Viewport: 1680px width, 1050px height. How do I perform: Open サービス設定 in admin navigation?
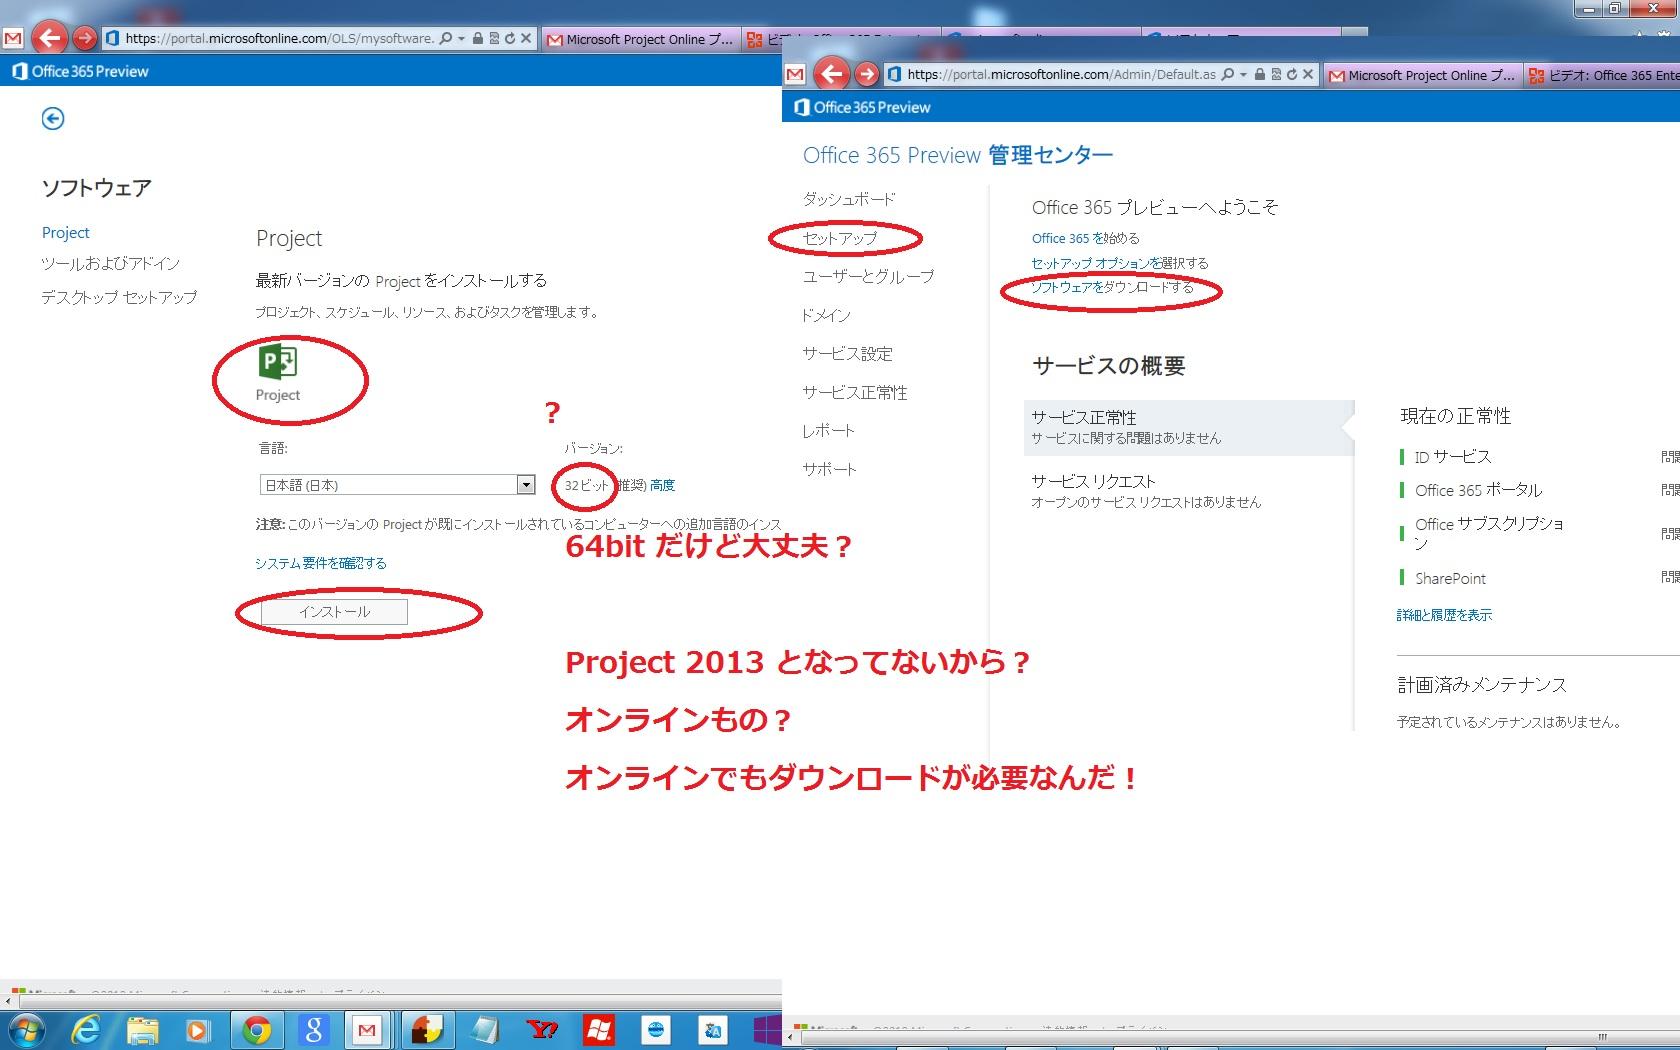(x=847, y=354)
